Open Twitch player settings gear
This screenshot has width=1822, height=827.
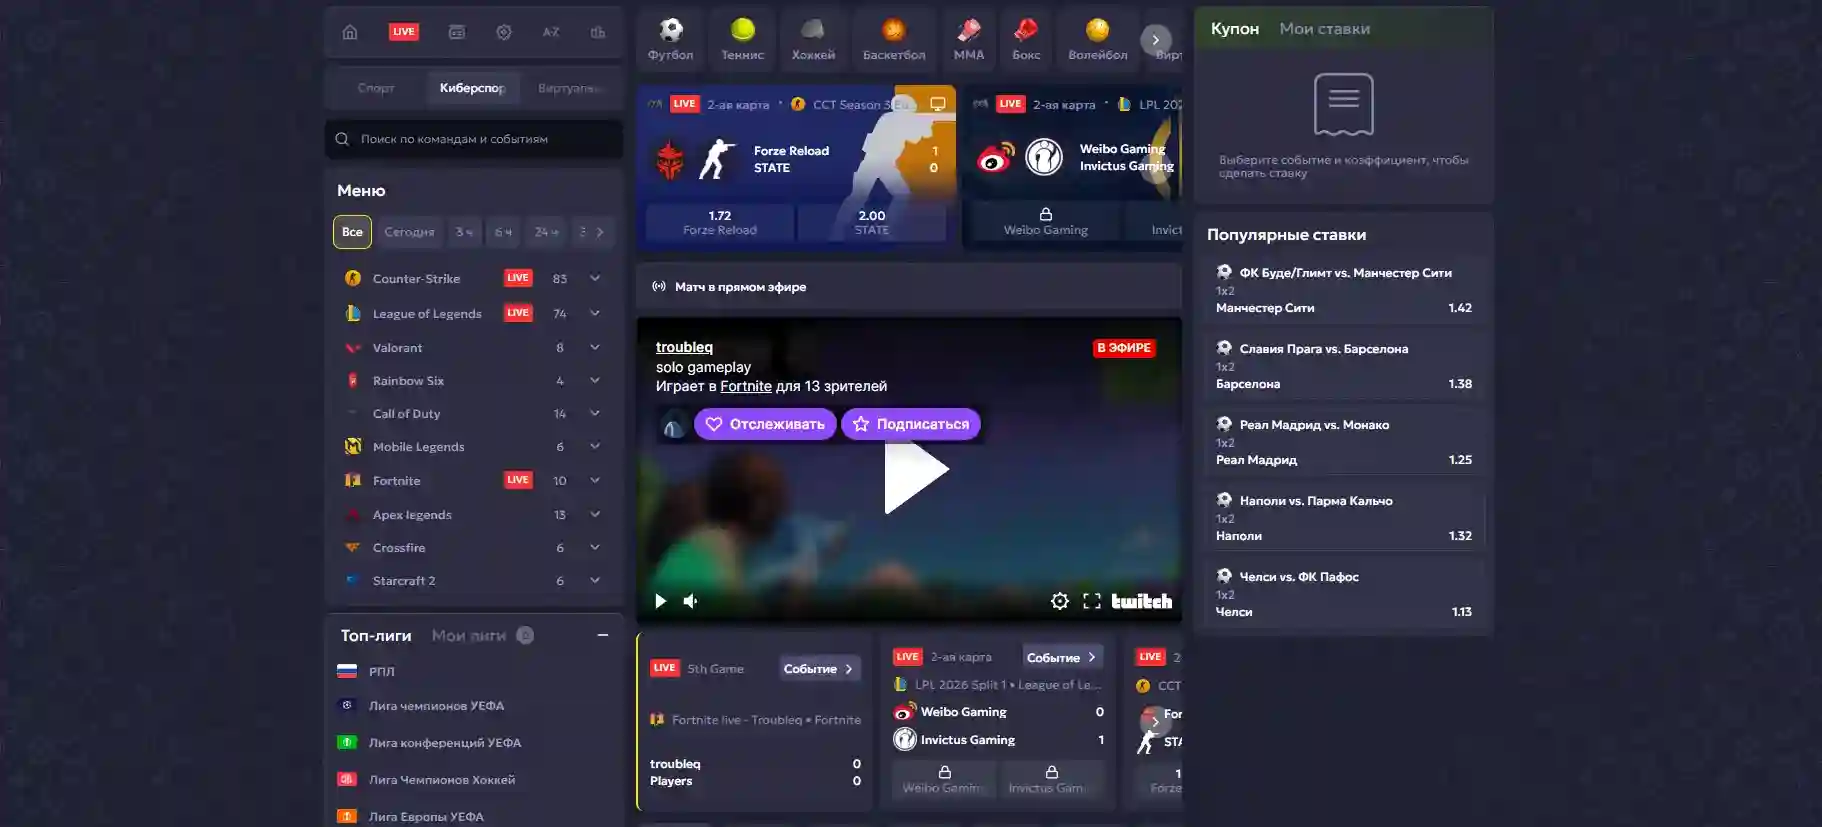point(1059,601)
